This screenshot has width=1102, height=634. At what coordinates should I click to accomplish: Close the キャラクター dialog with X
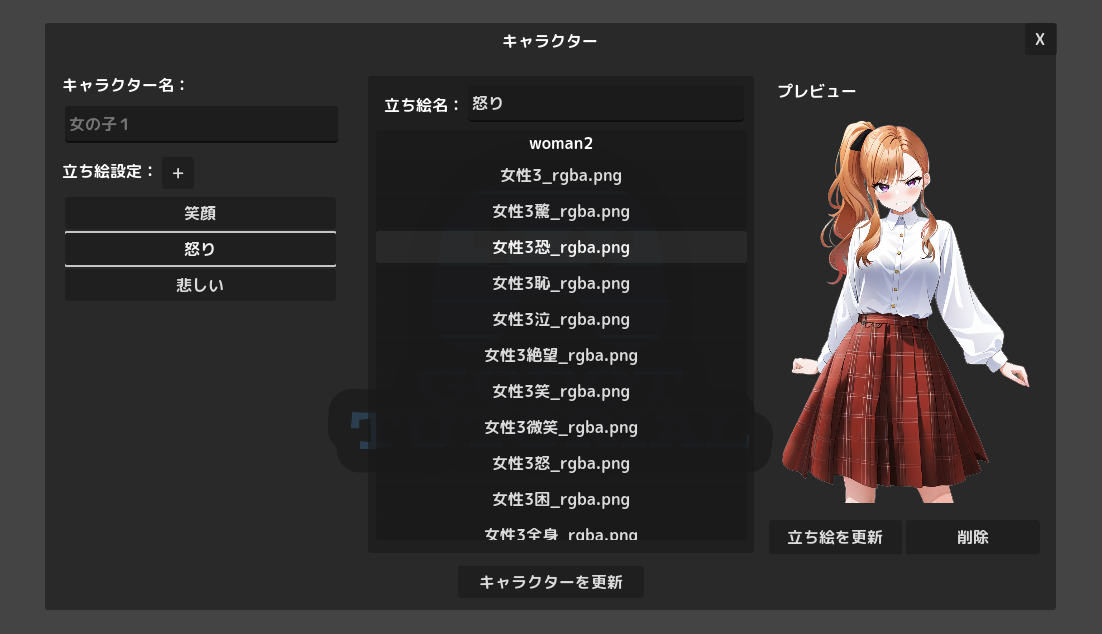pyautogui.click(x=1040, y=40)
